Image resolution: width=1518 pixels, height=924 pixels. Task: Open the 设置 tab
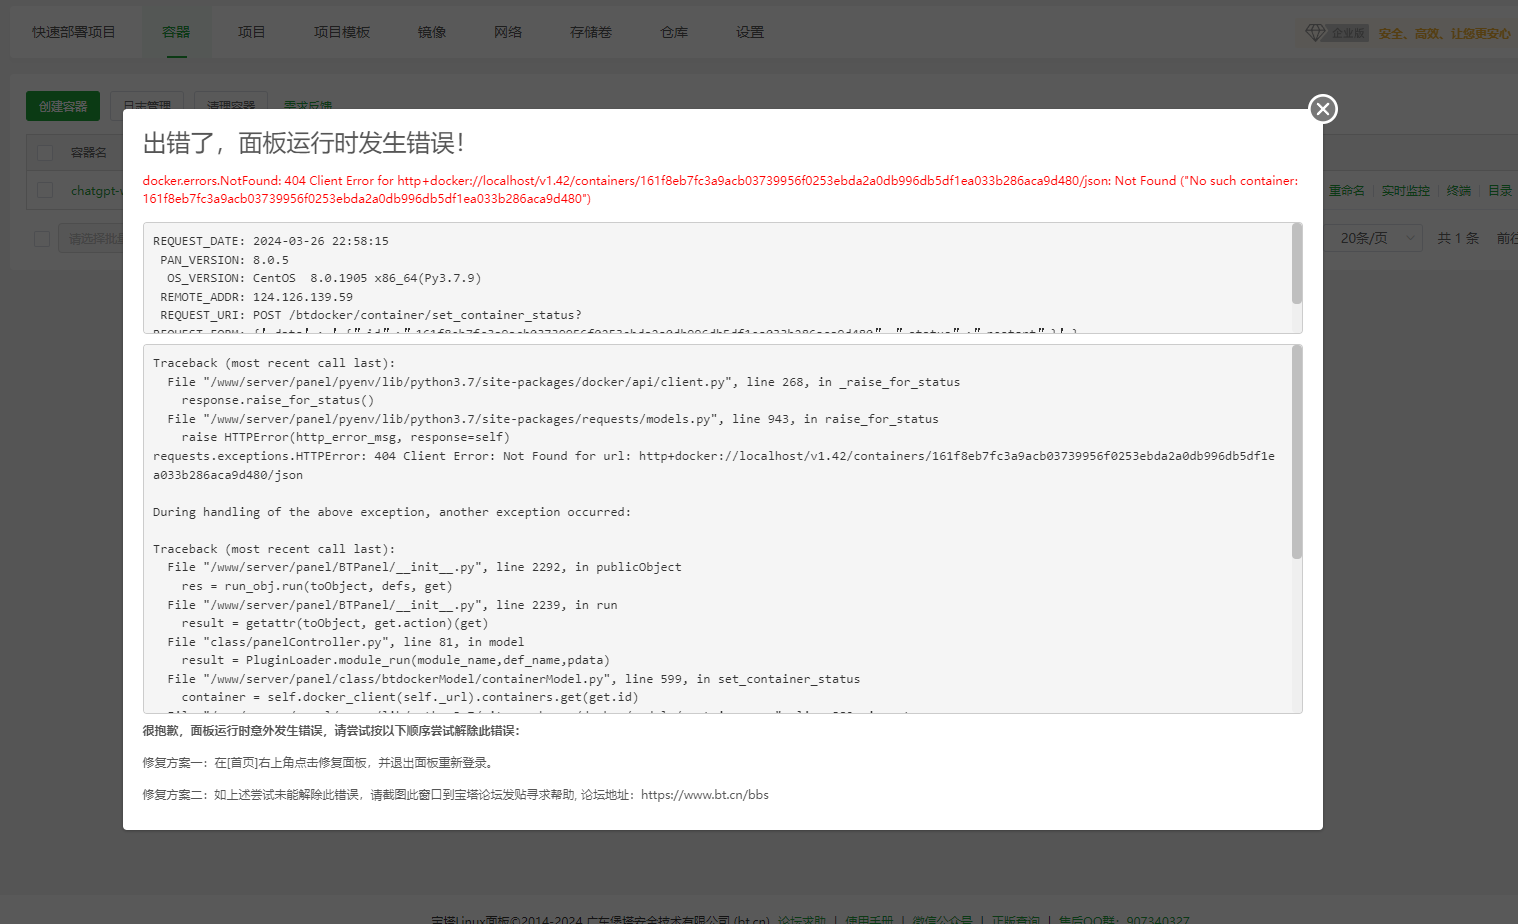pos(750,32)
